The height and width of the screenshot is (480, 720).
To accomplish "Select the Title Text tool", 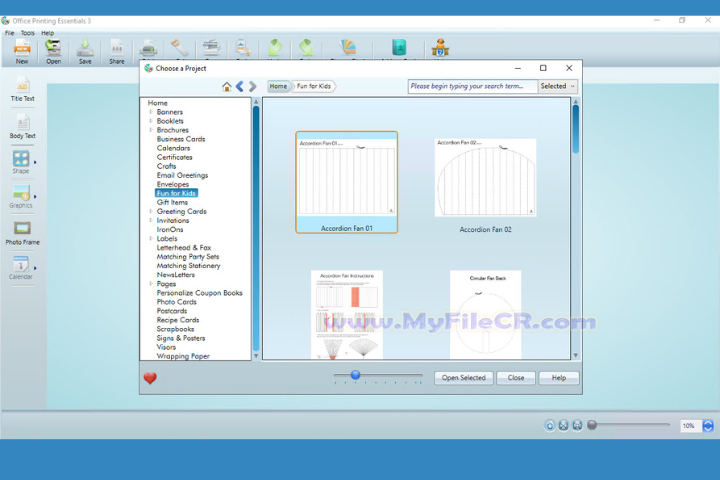I will [22, 90].
